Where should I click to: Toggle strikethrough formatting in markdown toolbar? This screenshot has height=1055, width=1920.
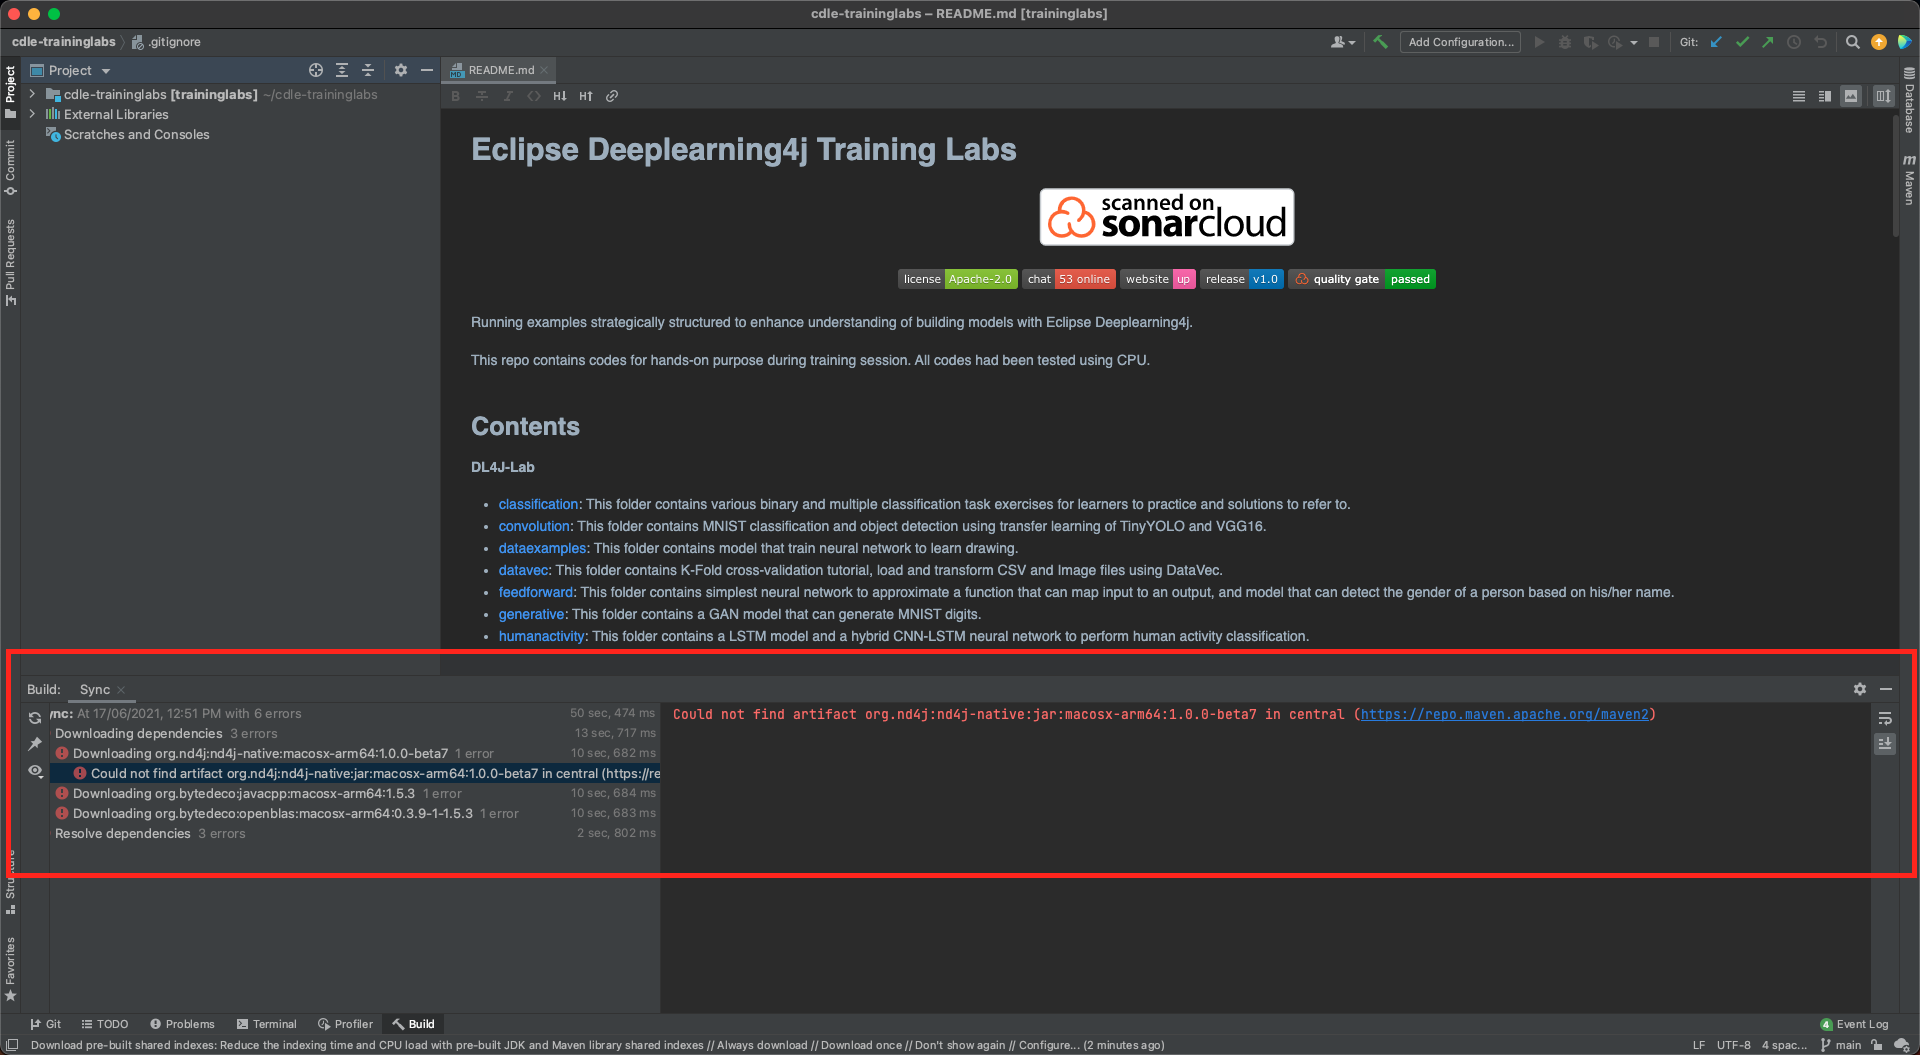point(482,96)
